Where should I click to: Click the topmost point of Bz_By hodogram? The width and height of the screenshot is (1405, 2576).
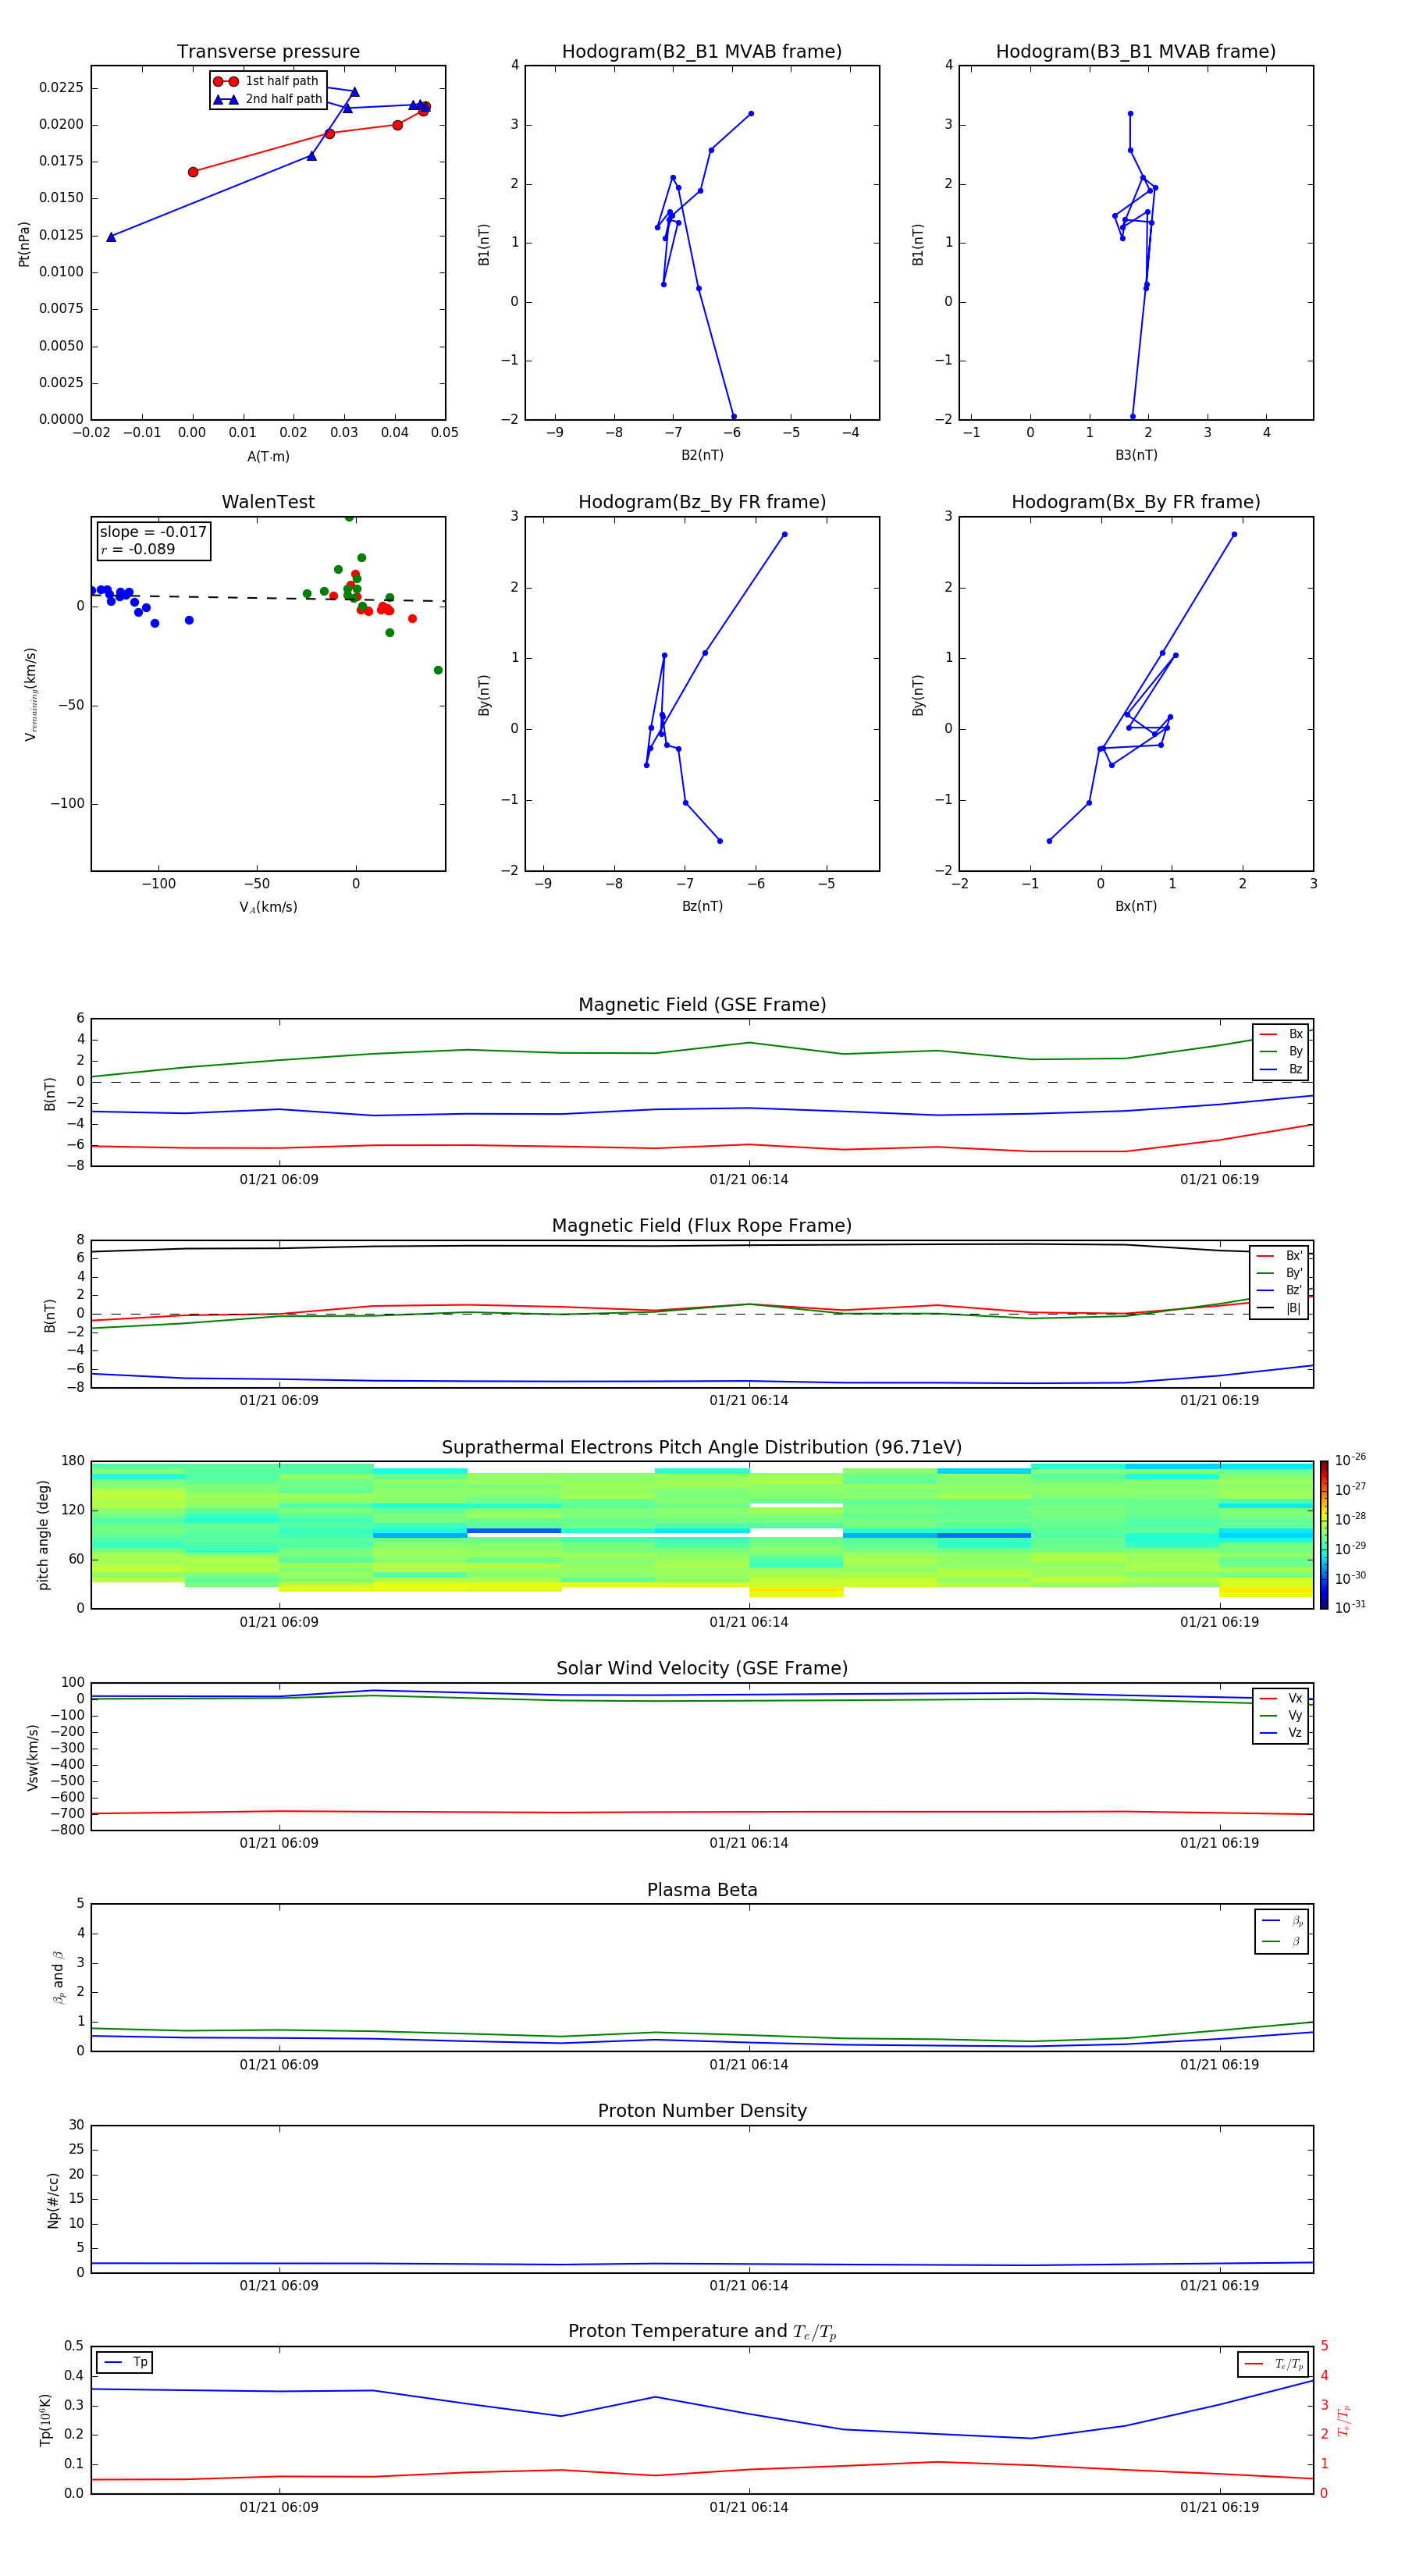tap(784, 534)
